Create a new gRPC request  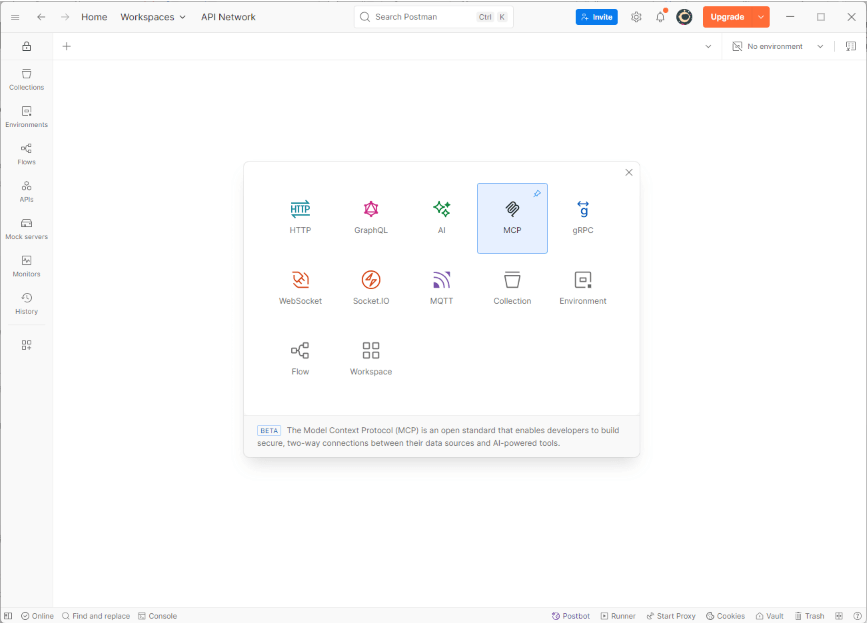click(x=583, y=218)
